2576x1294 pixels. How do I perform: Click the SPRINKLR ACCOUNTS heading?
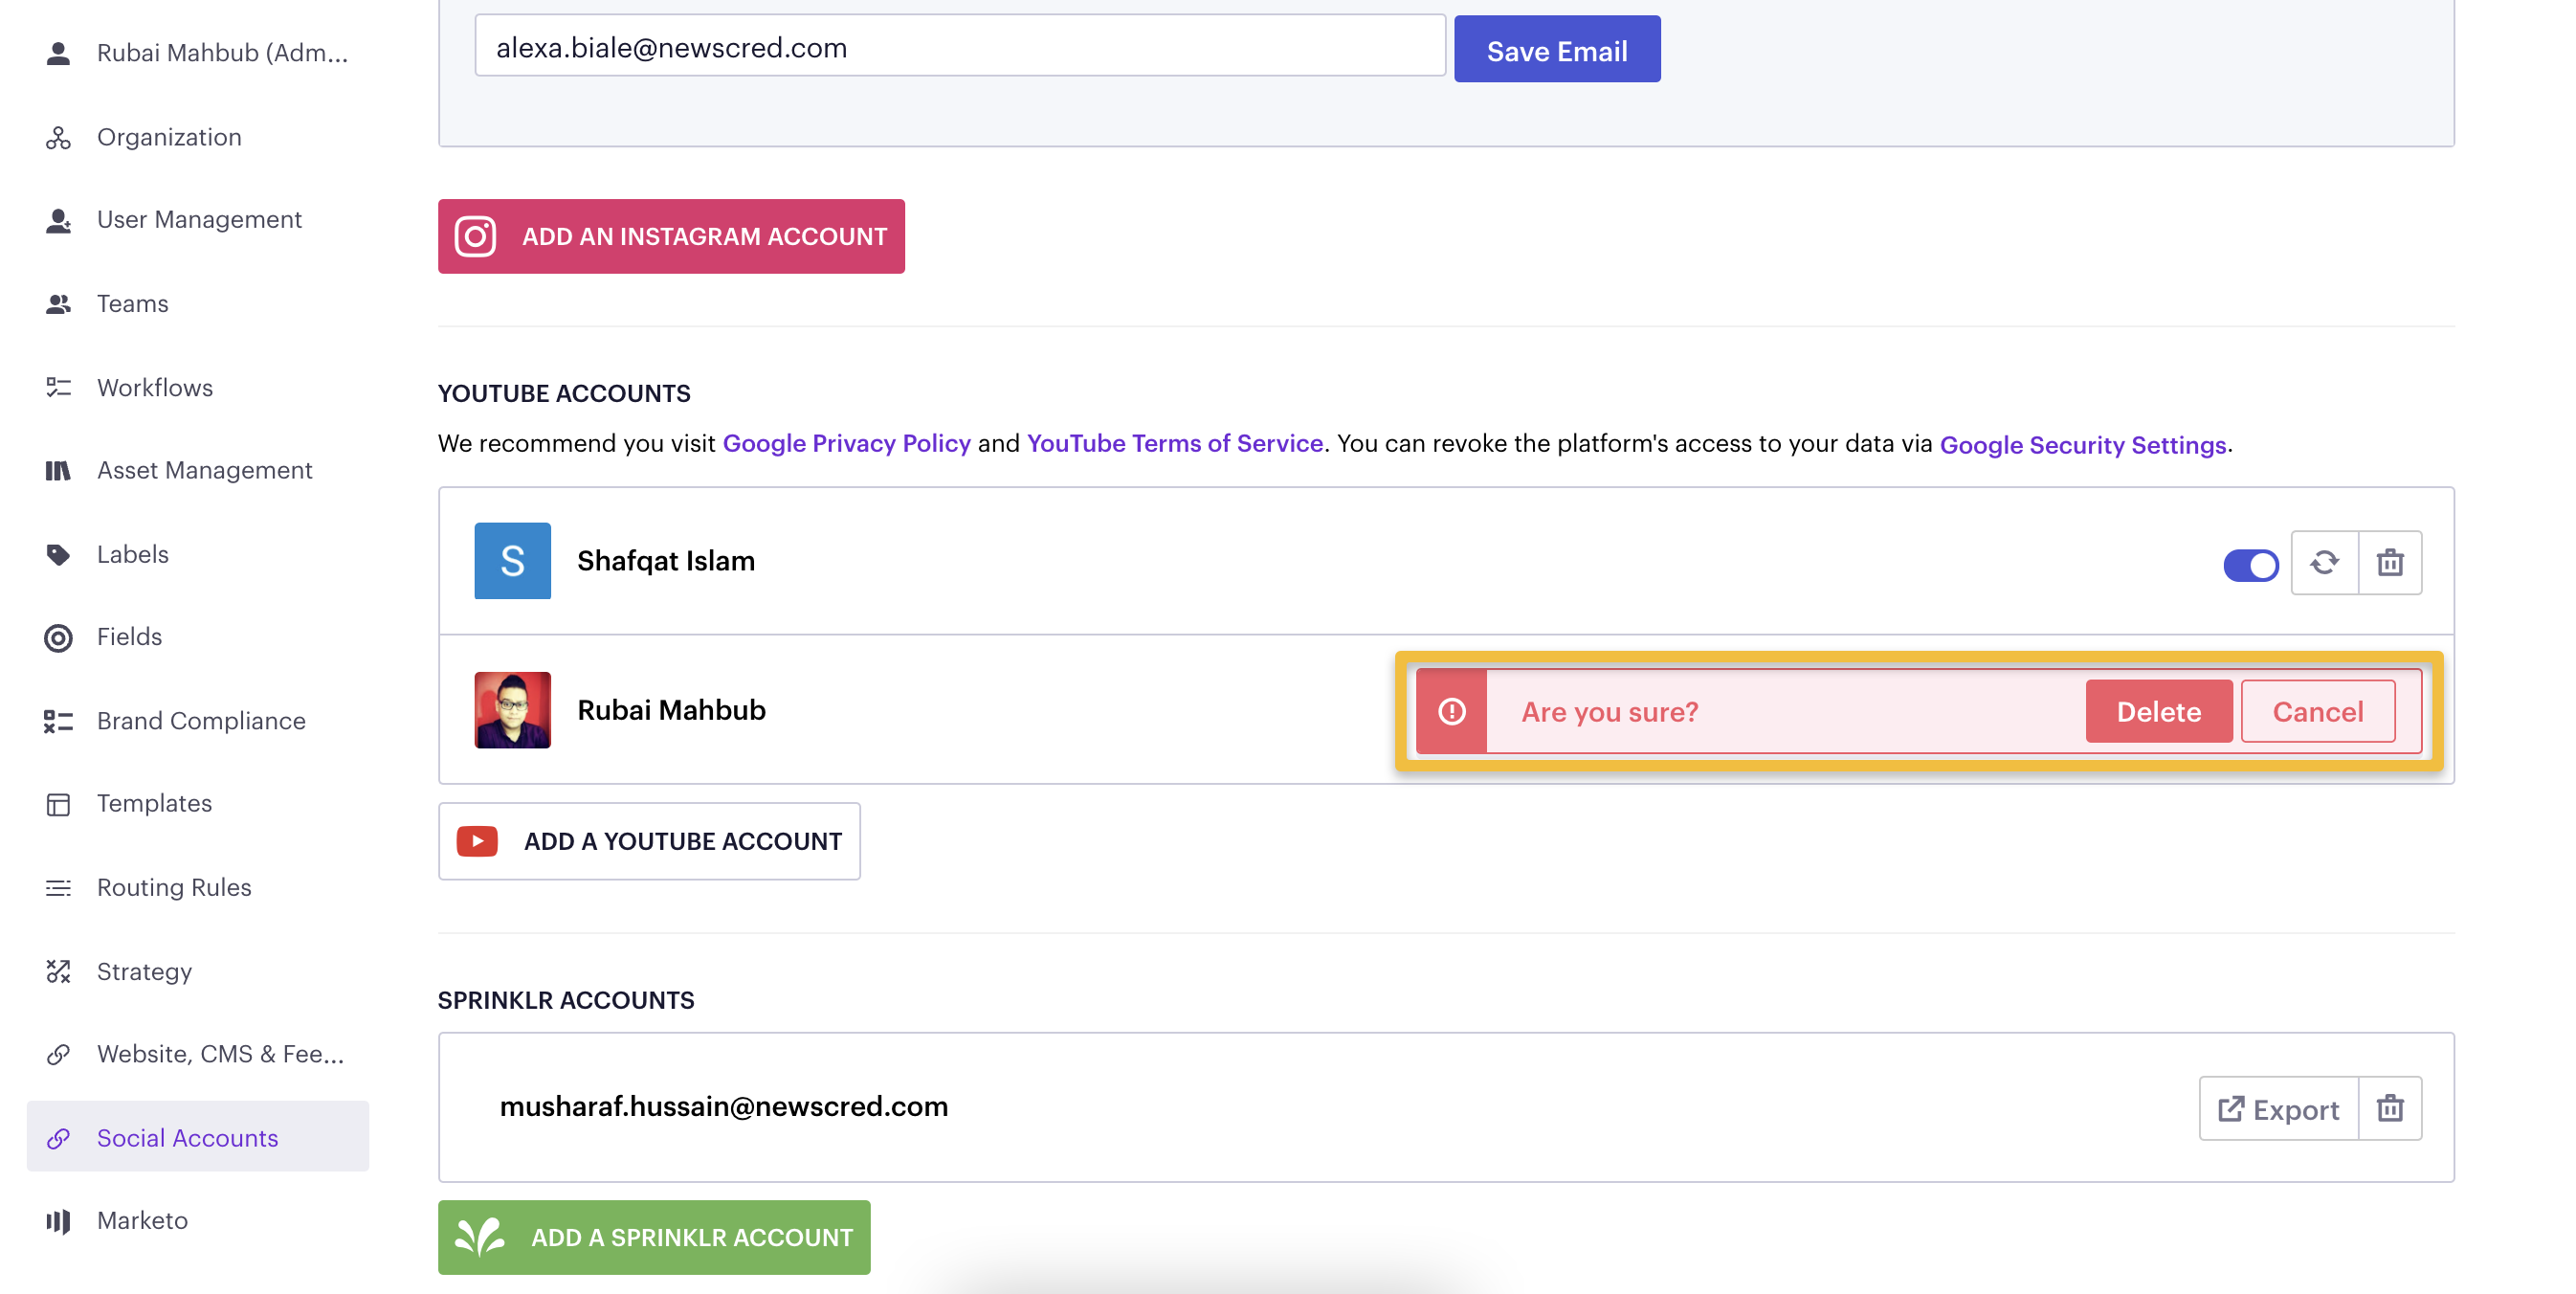tap(566, 1001)
